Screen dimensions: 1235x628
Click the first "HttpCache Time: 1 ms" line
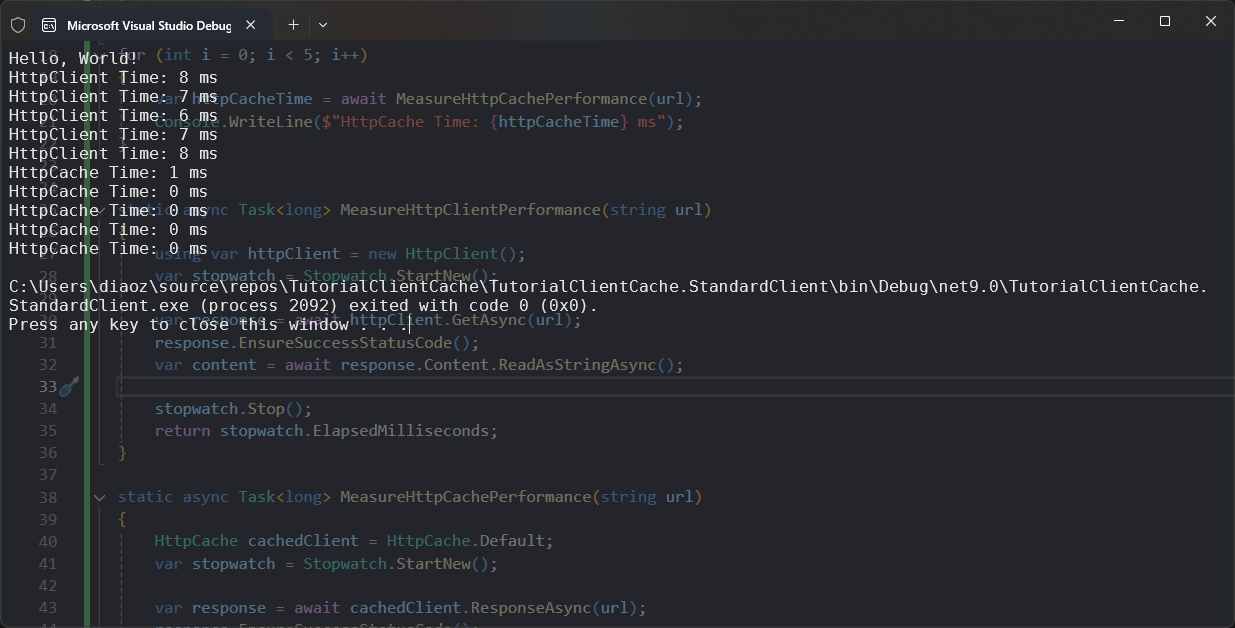(108, 172)
